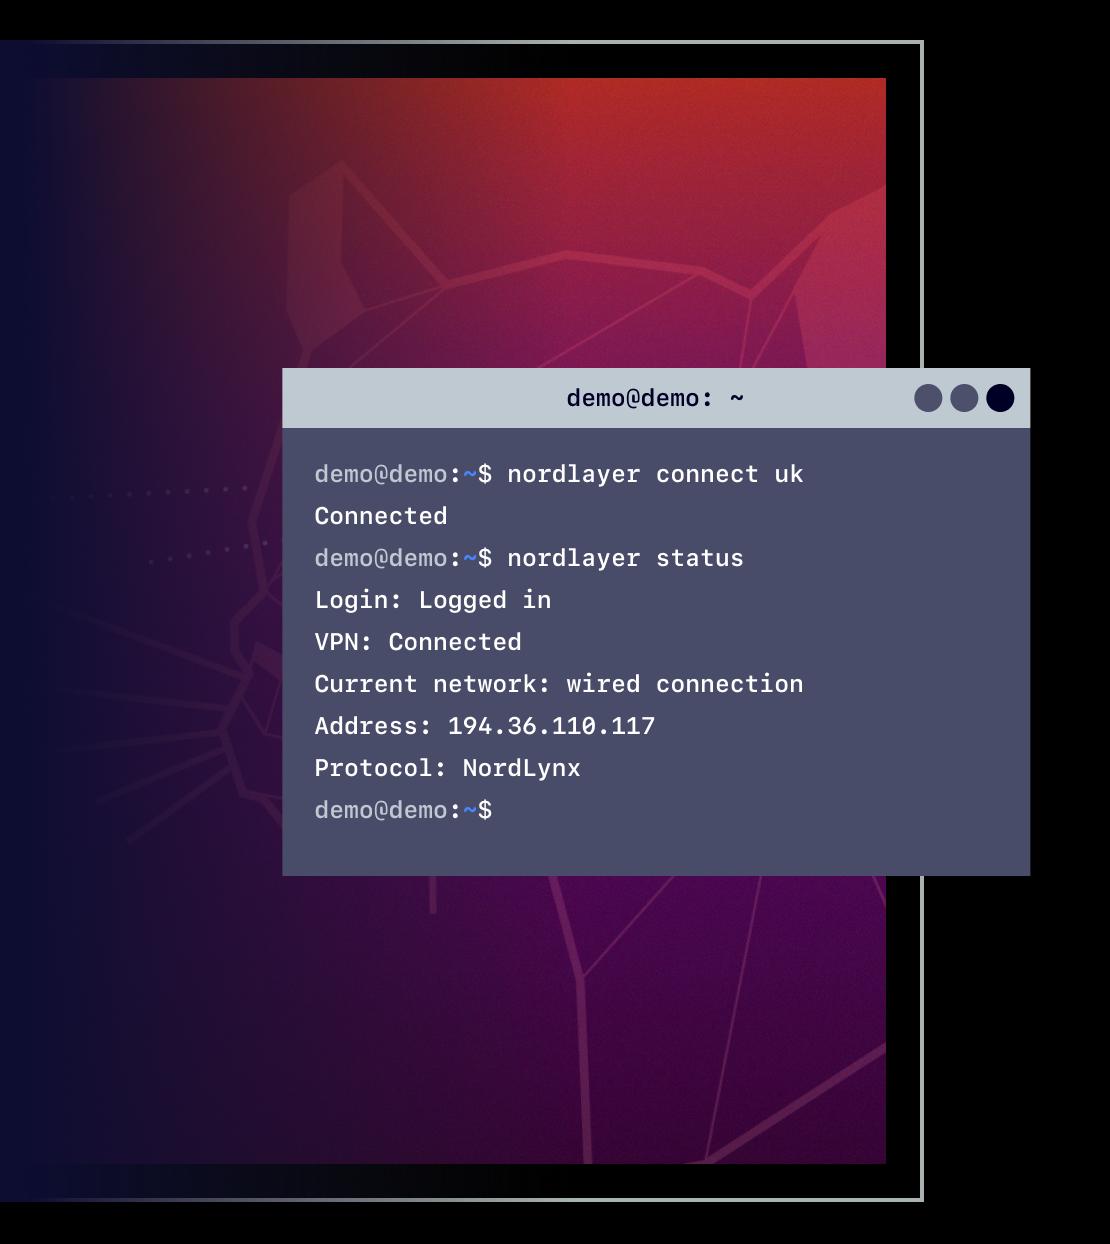Click the terminal title 'demo@demo: ~'
This screenshot has height=1244, width=1110.
tap(655, 398)
